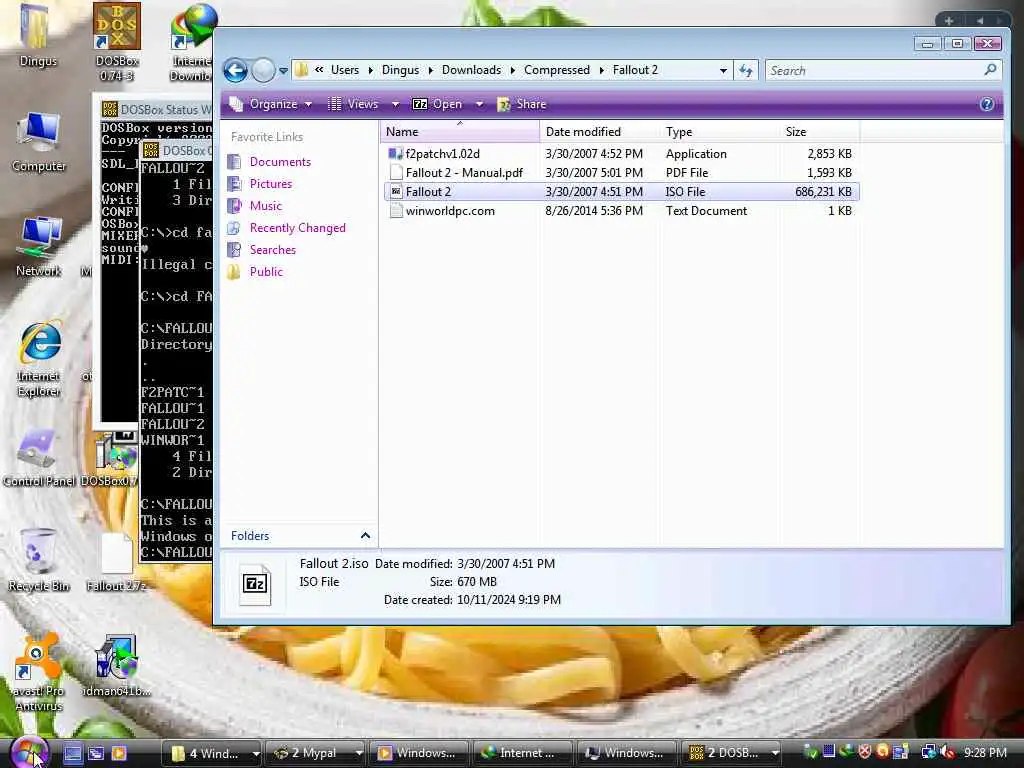Click the Share toolbar button
The width and height of the screenshot is (1024, 768).
click(522, 104)
